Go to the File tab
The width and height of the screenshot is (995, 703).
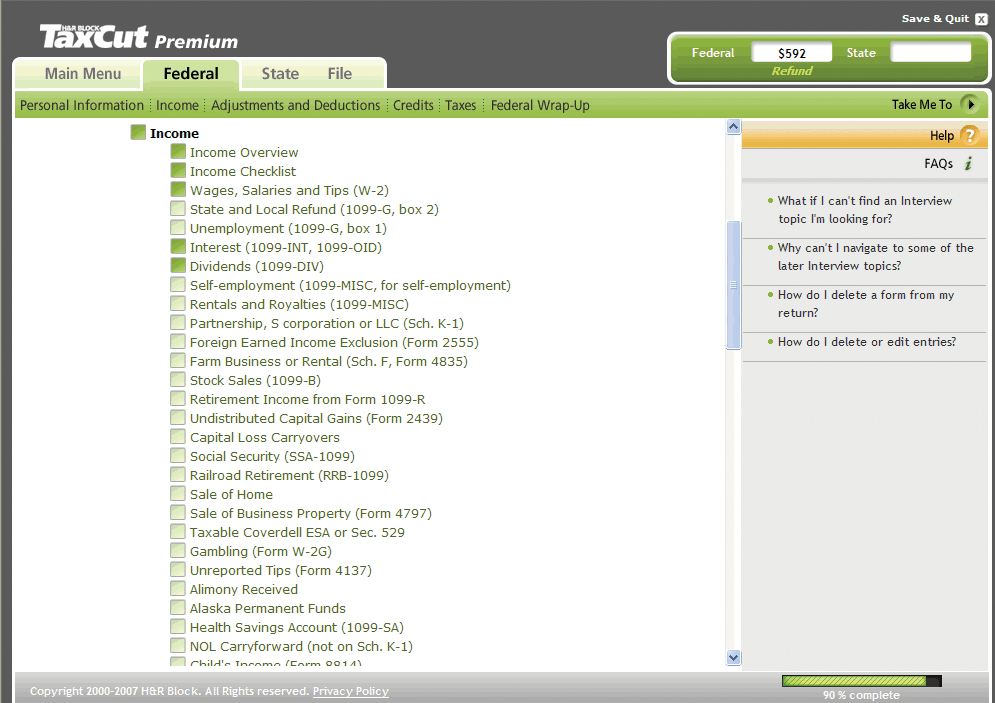[x=339, y=74]
